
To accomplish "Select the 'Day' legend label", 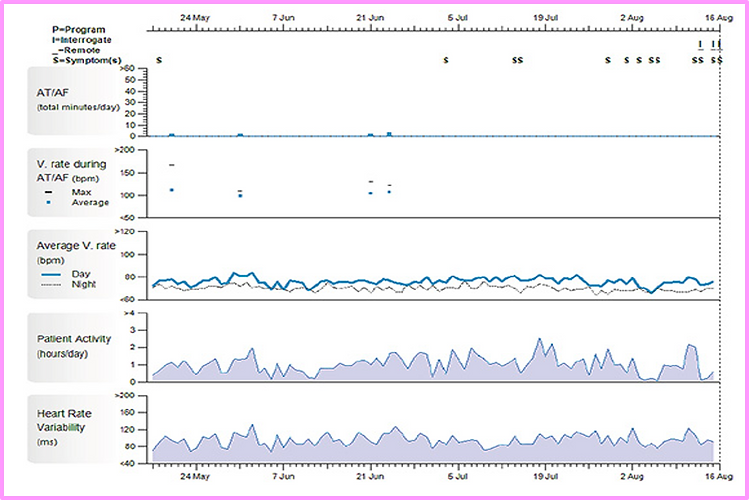I will [x=81, y=274].
